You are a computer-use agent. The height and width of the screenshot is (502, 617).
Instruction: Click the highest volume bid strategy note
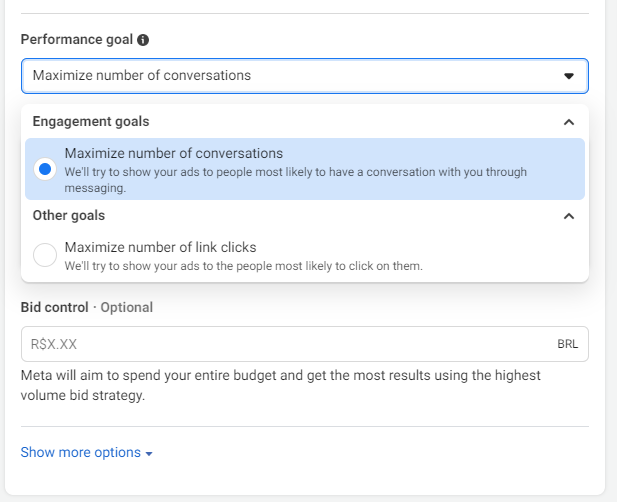click(281, 385)
